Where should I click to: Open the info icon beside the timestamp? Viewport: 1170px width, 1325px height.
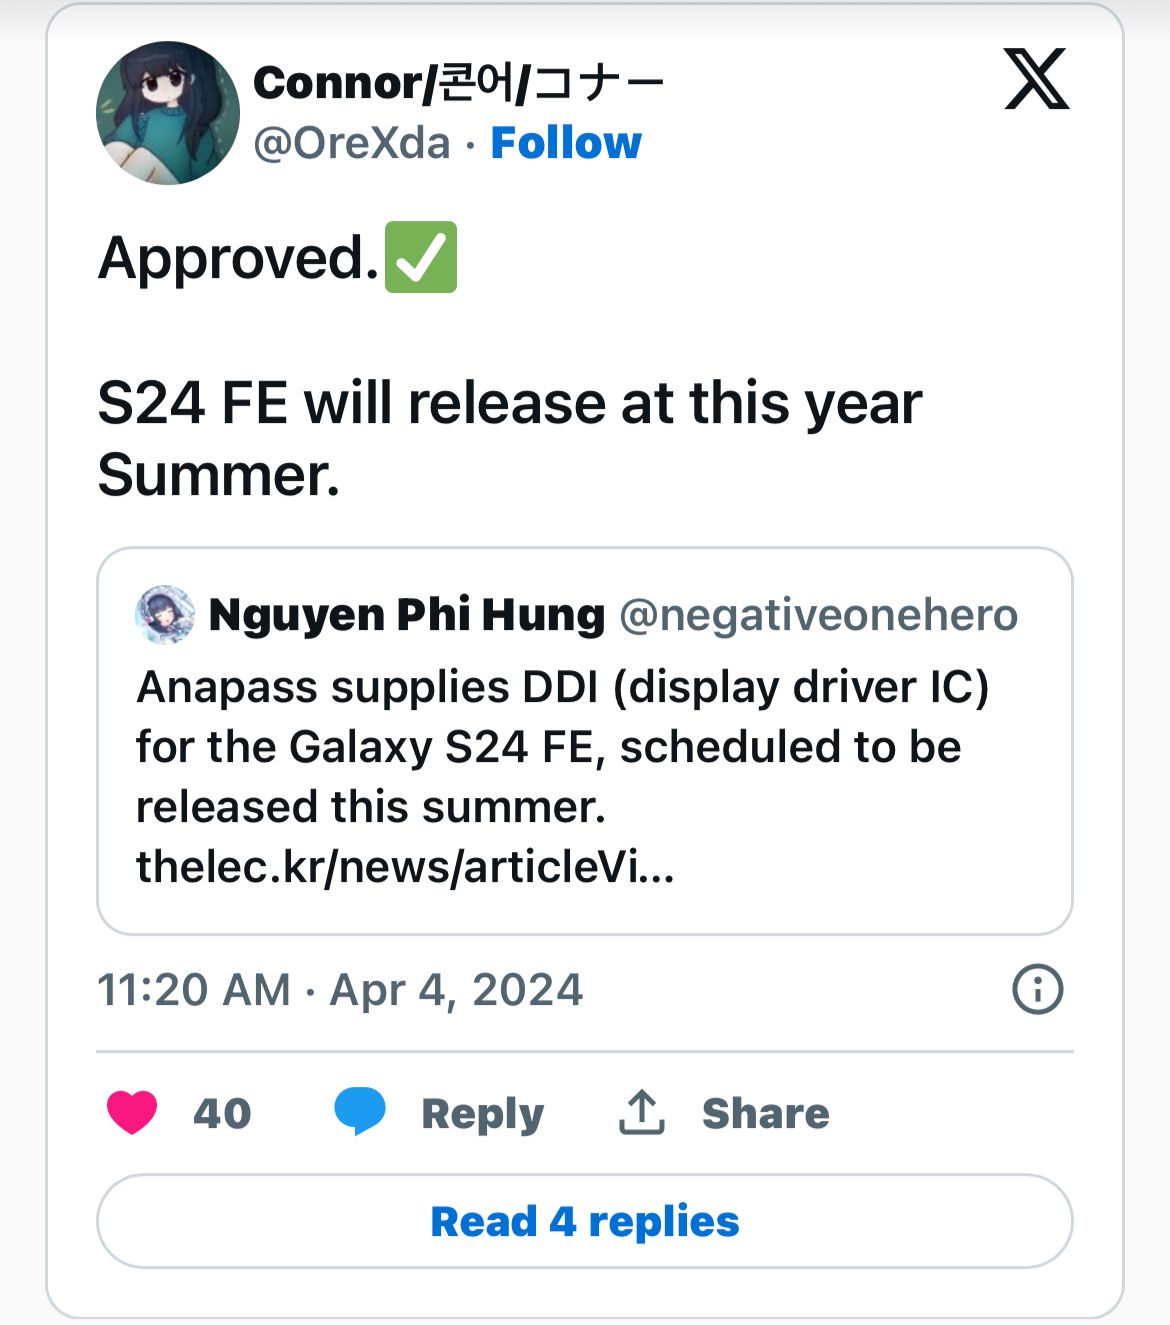pos(1038,990)
